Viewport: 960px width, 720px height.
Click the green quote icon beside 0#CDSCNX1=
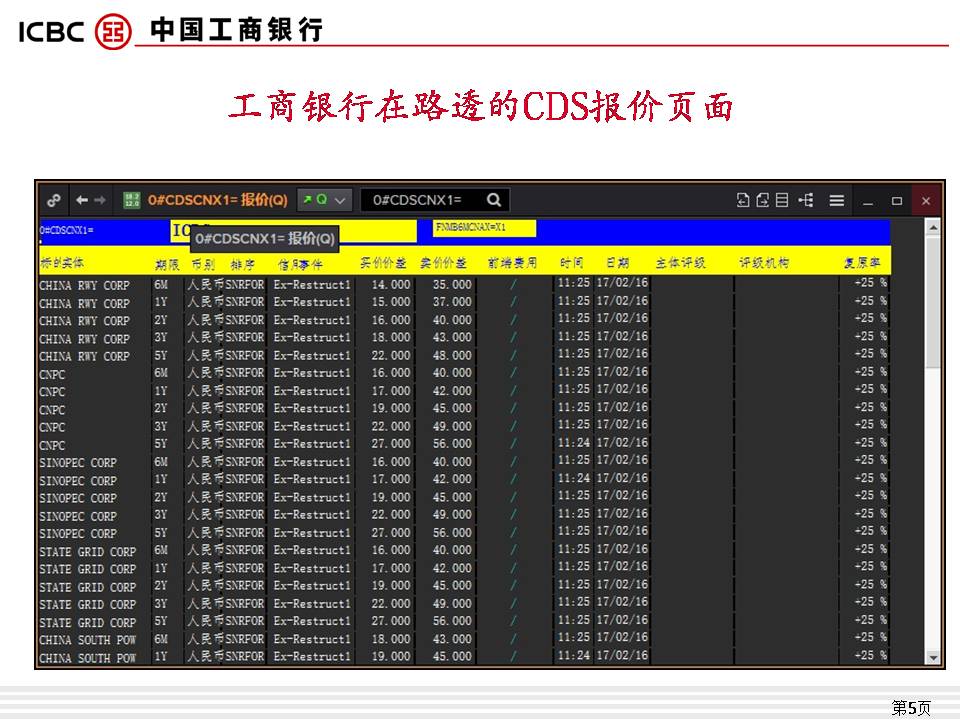tap(132, 200)
